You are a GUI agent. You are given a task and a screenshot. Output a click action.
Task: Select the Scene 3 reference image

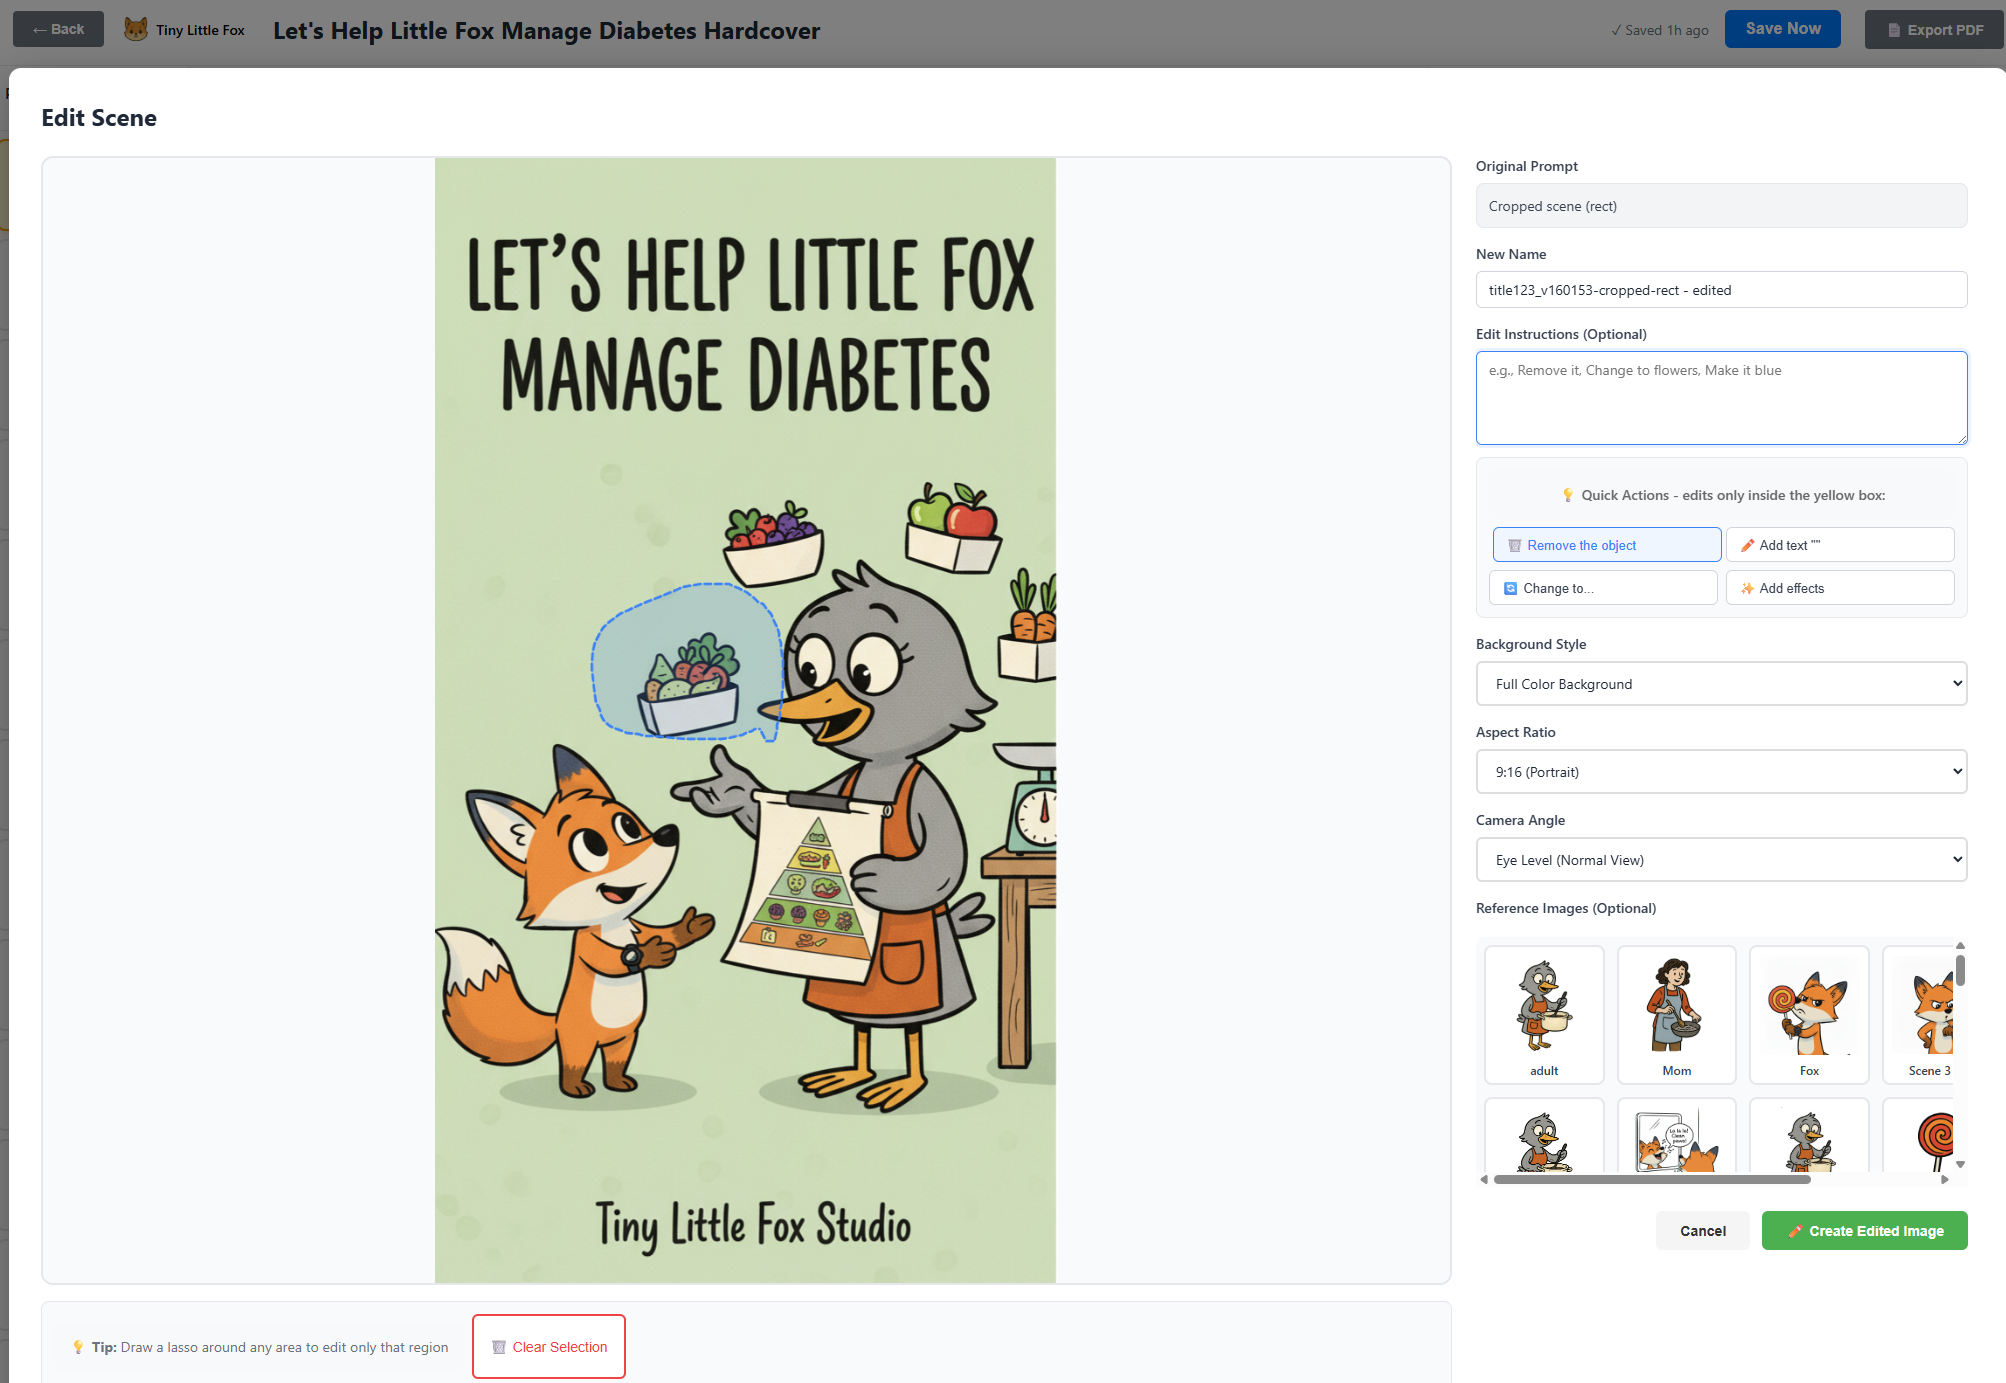tap(1920, 1014)
